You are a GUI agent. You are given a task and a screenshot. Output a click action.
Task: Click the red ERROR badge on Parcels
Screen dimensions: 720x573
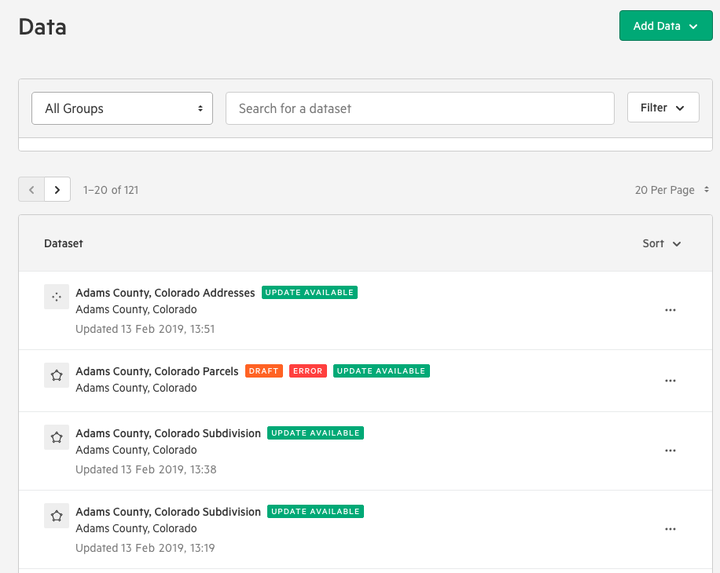point(308,371)
